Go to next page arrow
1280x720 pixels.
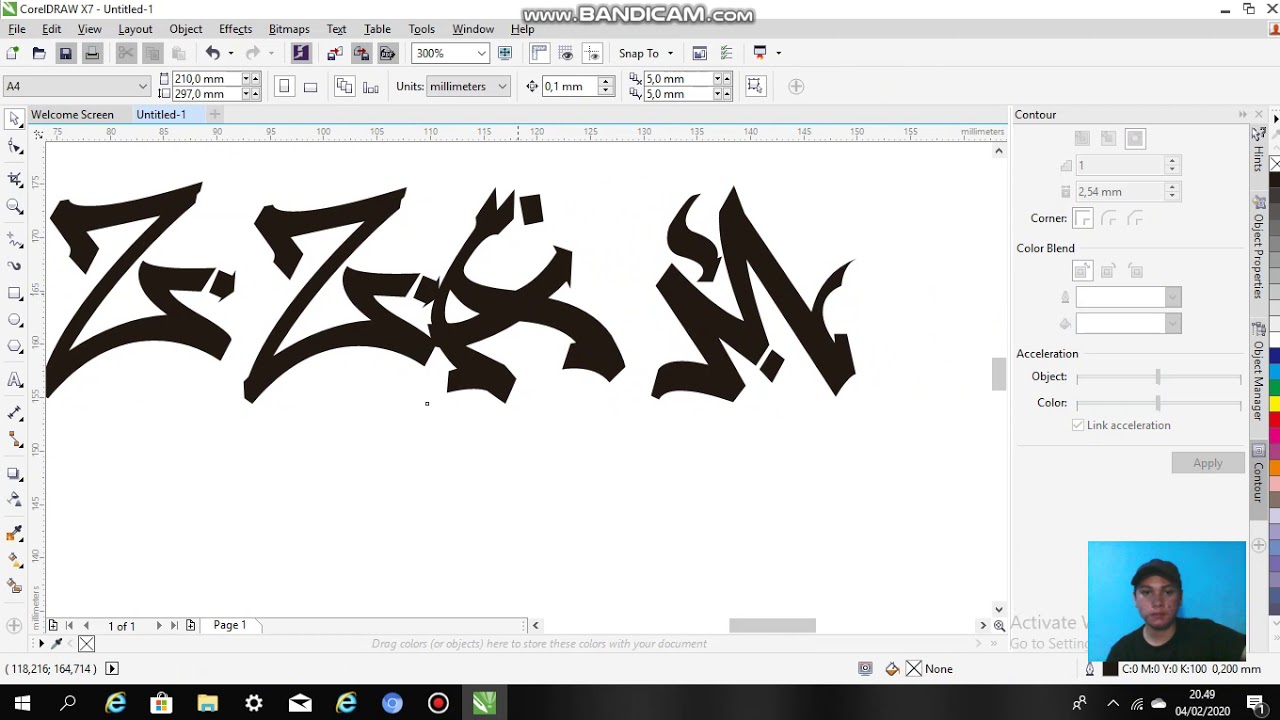pyautogui.click(x=158, y=625)
